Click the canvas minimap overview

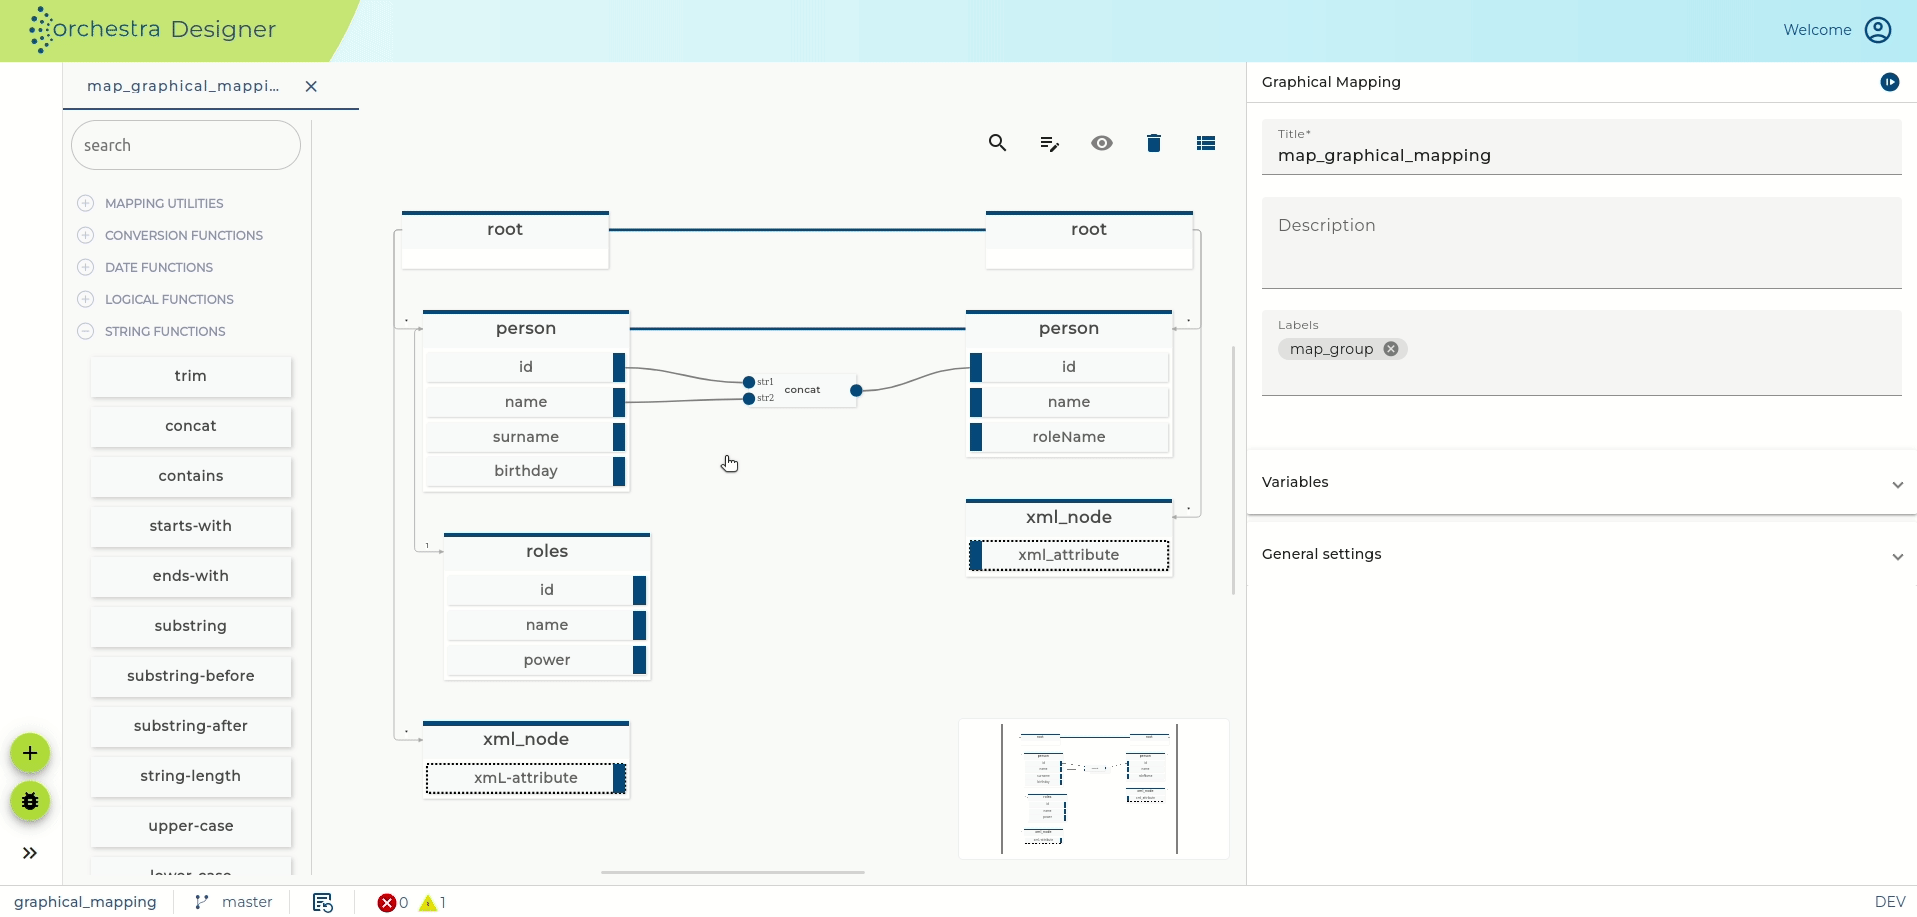(x=1094, y=788)
